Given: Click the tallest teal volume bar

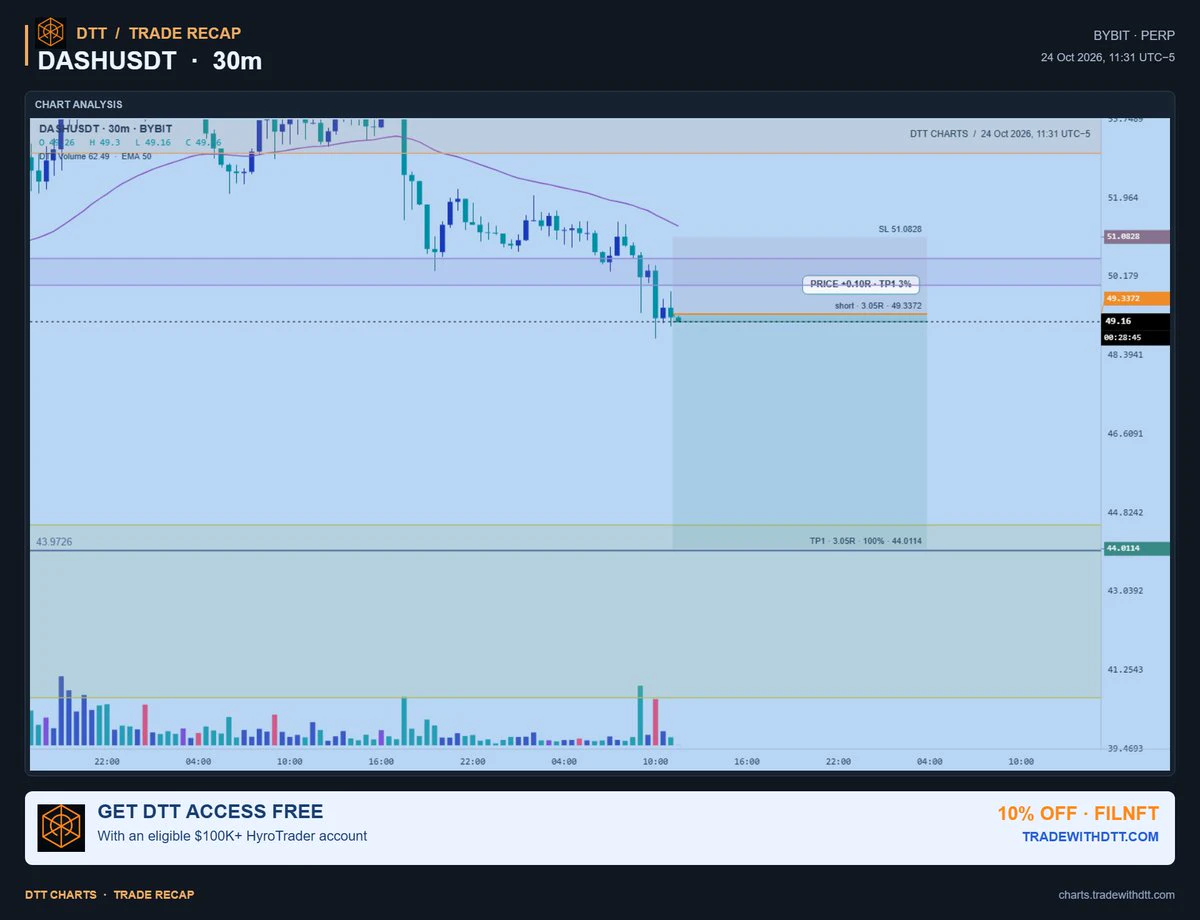Looking at the screenshot, I should pyautogui.click(x=639, y=715).
